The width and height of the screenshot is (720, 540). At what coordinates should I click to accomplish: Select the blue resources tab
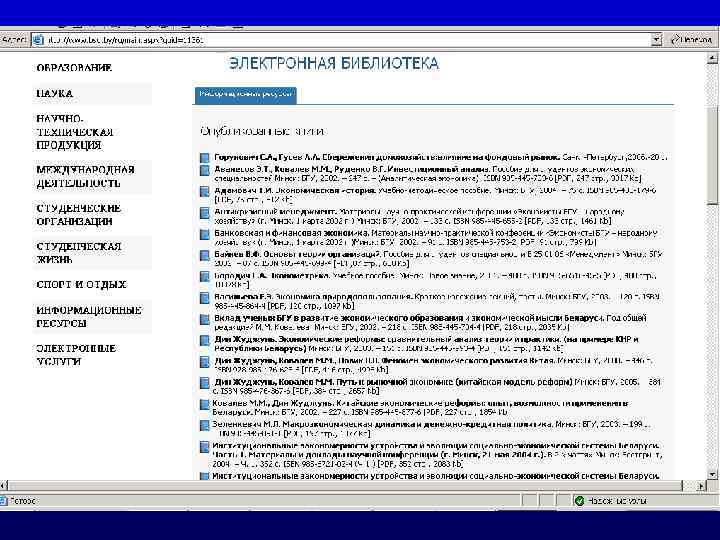[245, 95]
